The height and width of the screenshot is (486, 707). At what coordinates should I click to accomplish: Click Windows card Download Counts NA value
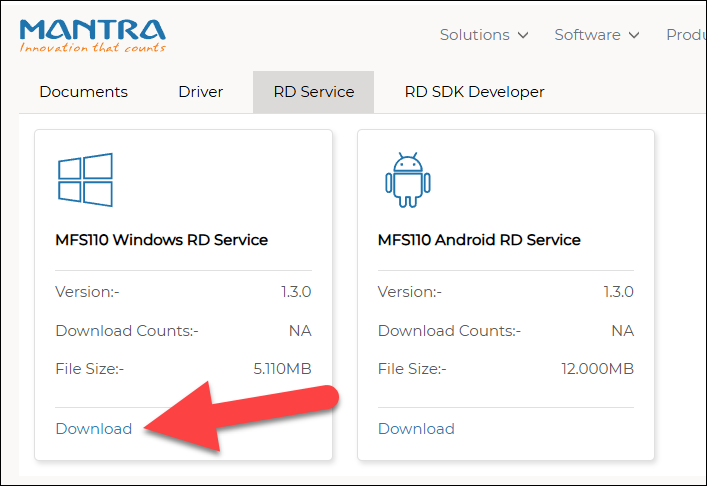[300, 331]
